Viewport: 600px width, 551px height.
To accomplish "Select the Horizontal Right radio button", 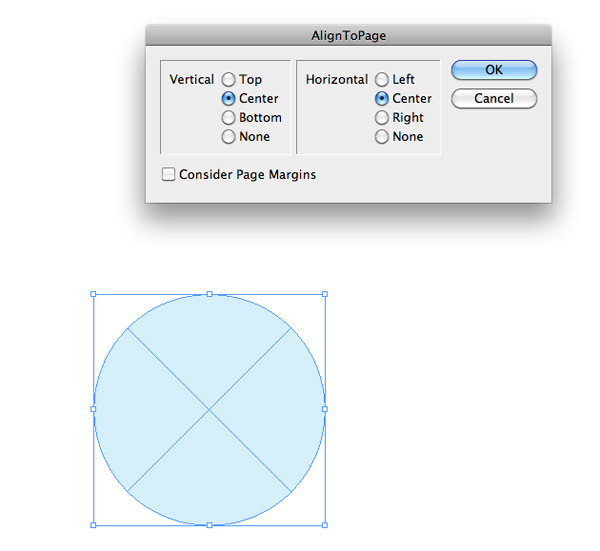I will pos(382,117).
